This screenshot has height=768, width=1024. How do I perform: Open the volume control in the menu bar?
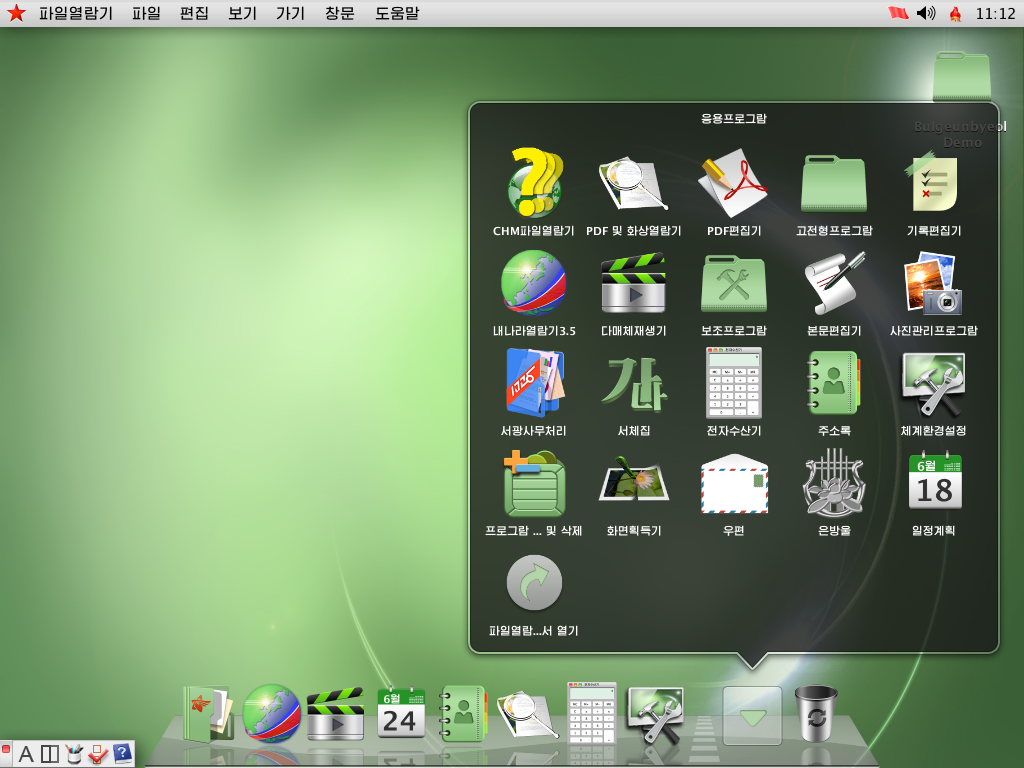tap(926, 12)
